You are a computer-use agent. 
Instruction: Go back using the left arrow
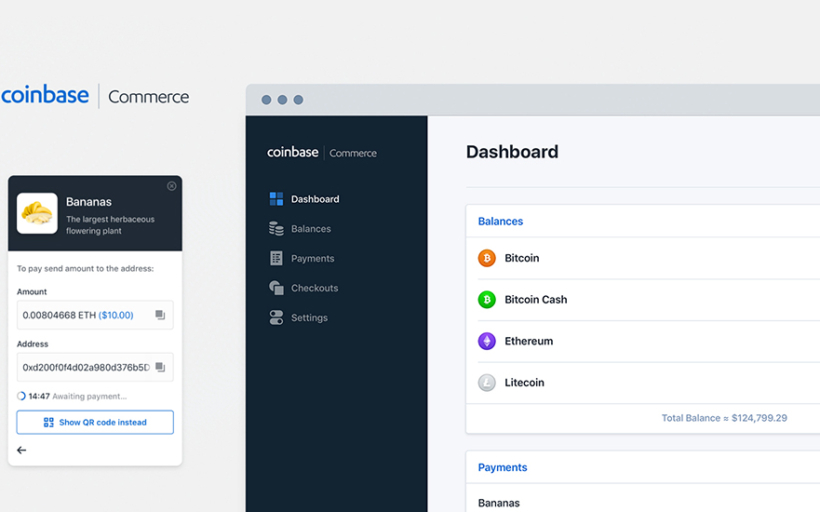[x=22, y=450]
